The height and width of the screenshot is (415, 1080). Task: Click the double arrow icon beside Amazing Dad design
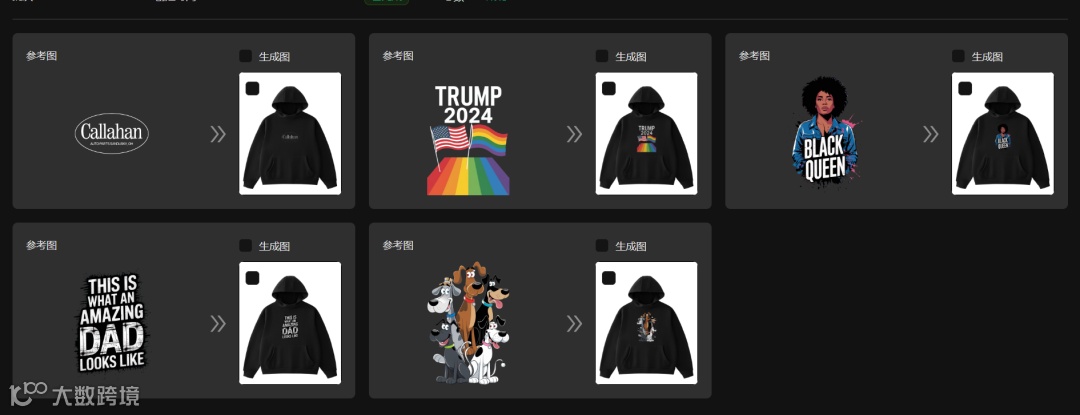click(218, 323)
